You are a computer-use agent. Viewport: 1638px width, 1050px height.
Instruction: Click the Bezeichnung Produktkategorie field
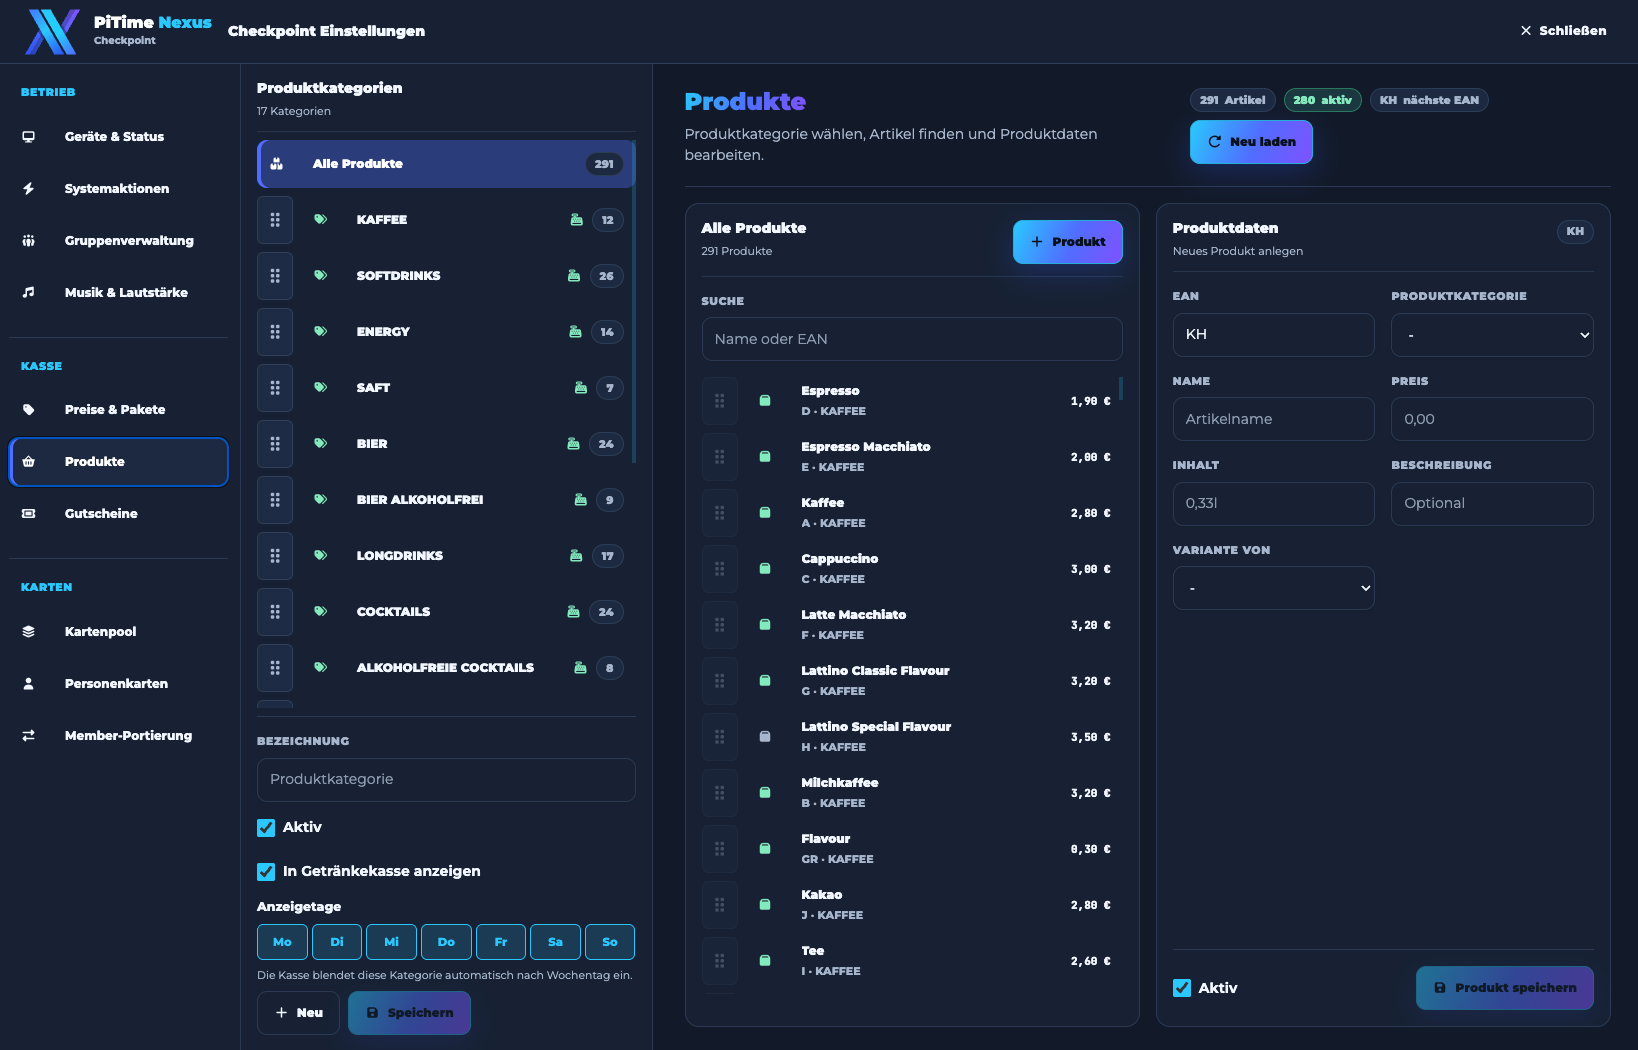tap(446, 780)
